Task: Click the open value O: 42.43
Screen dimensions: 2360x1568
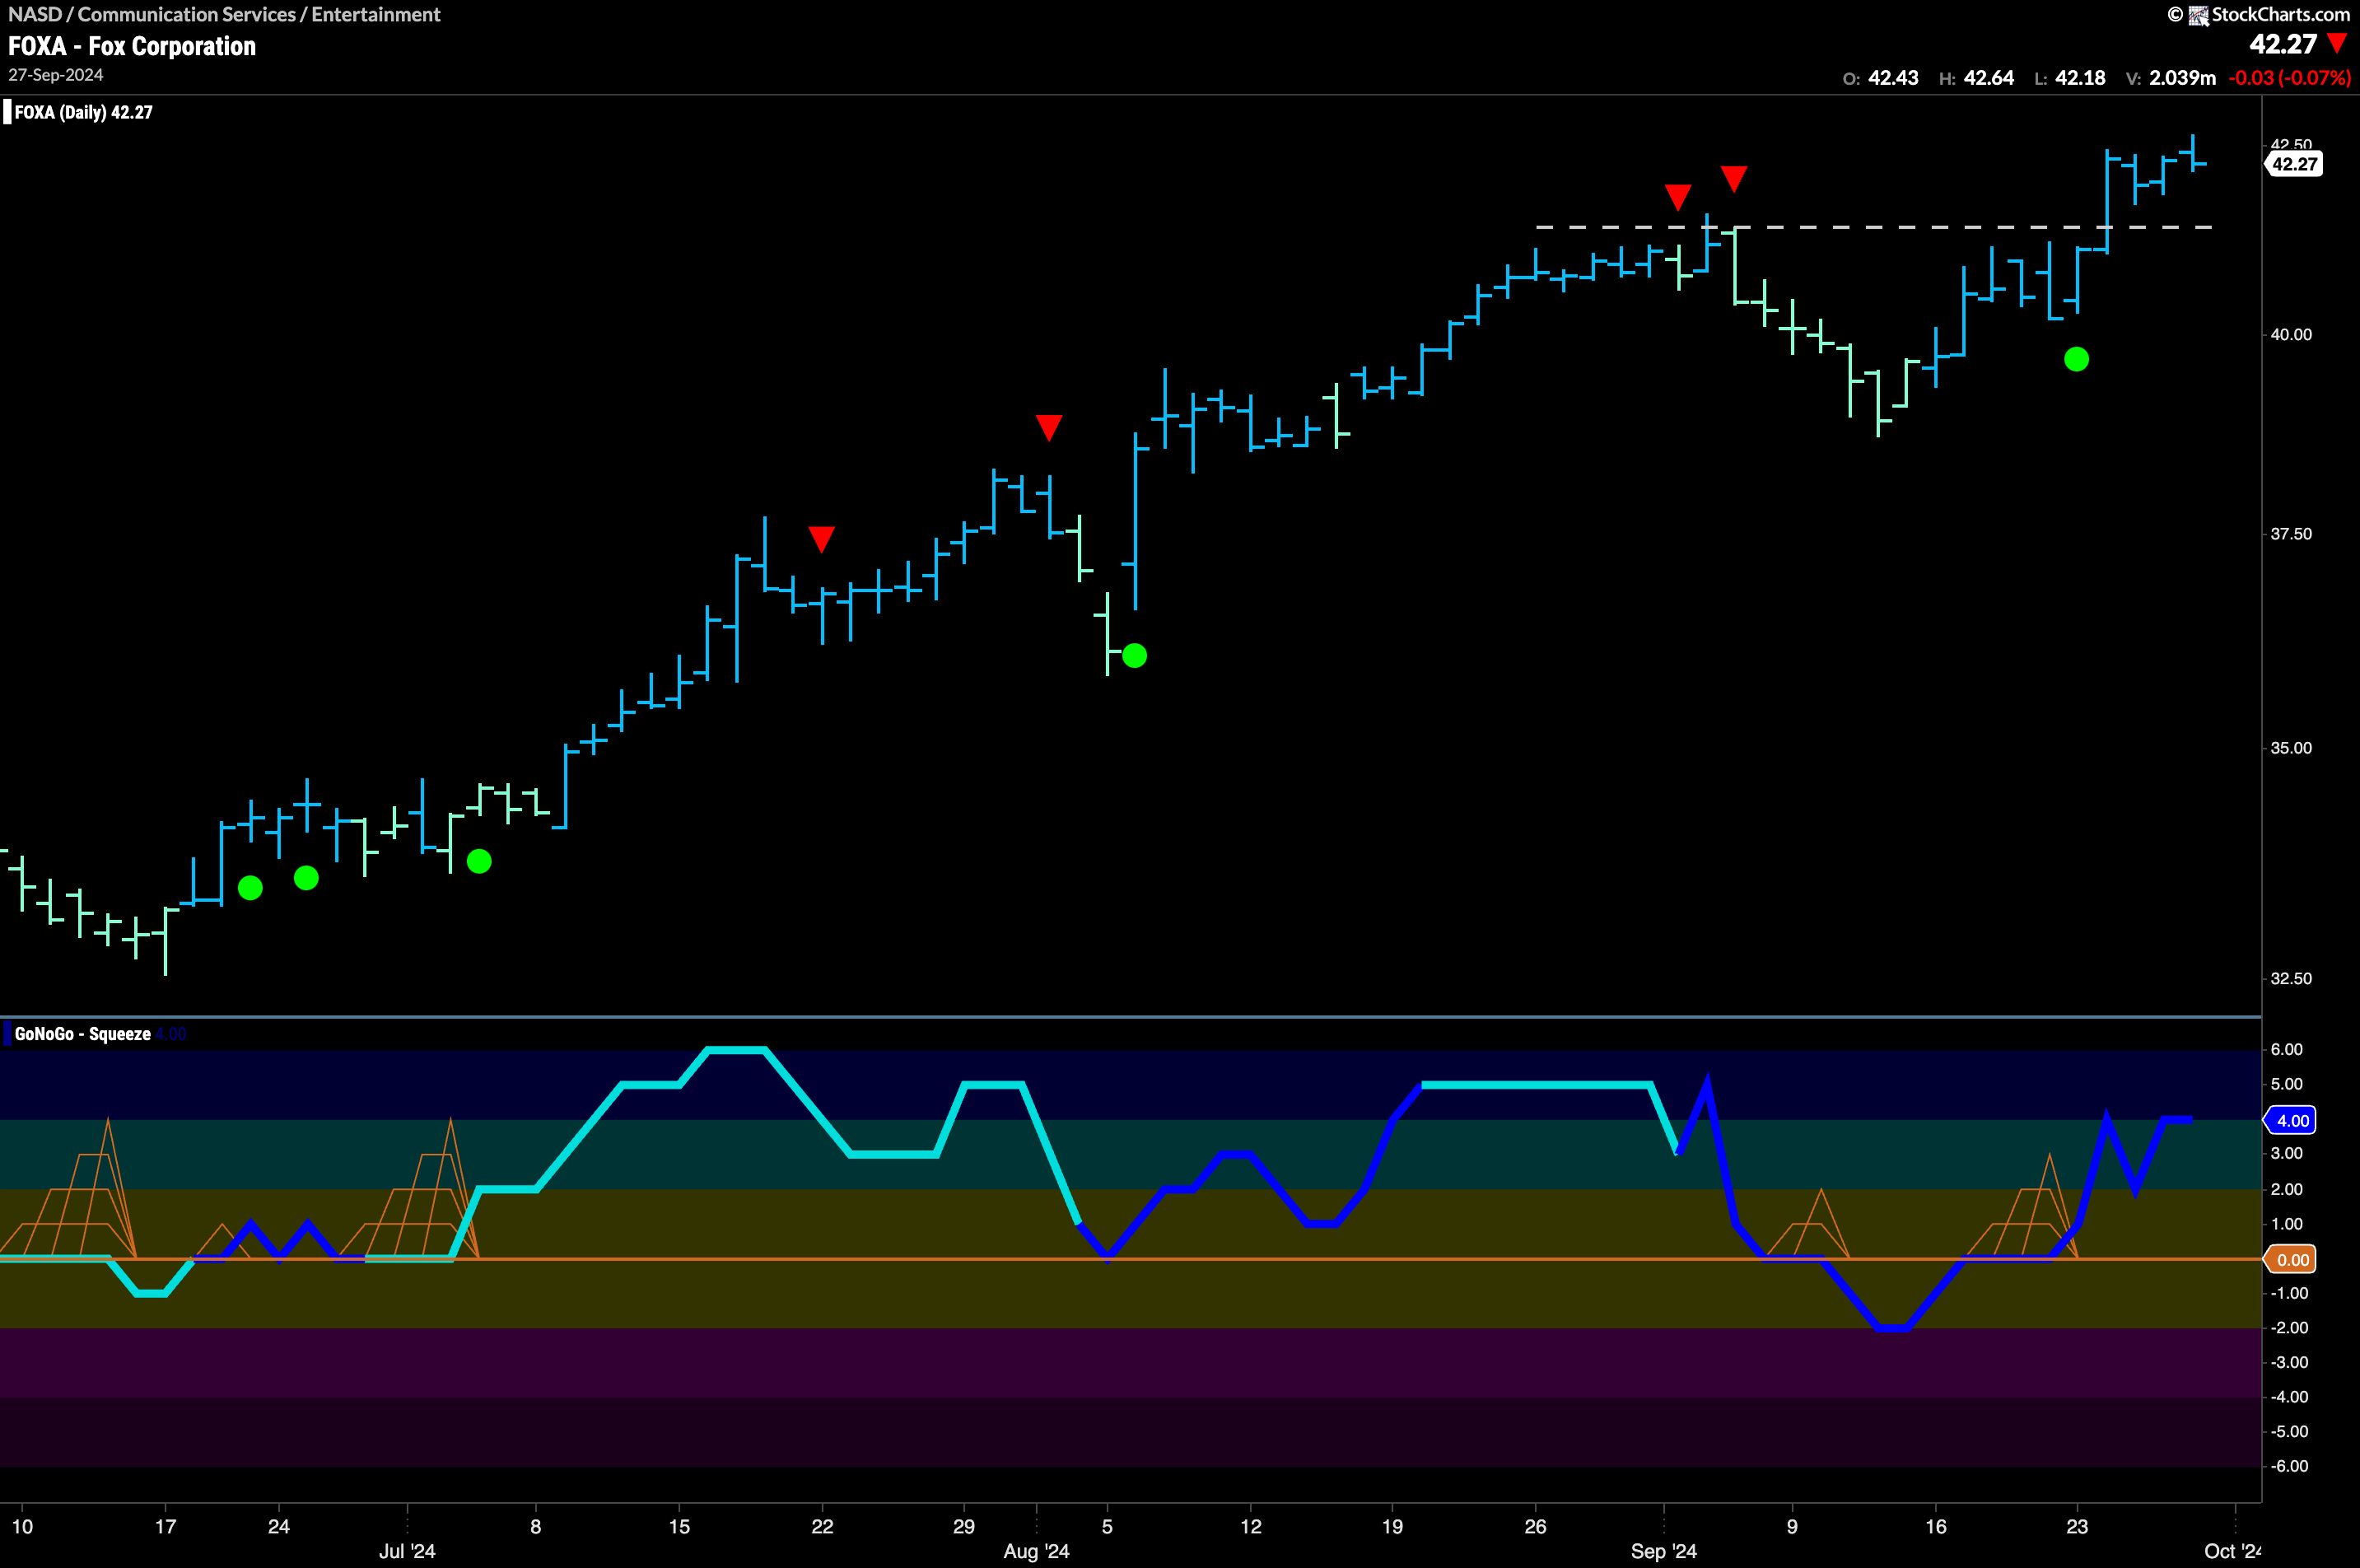Action: pyautogui.click(x=1881, y=78)
